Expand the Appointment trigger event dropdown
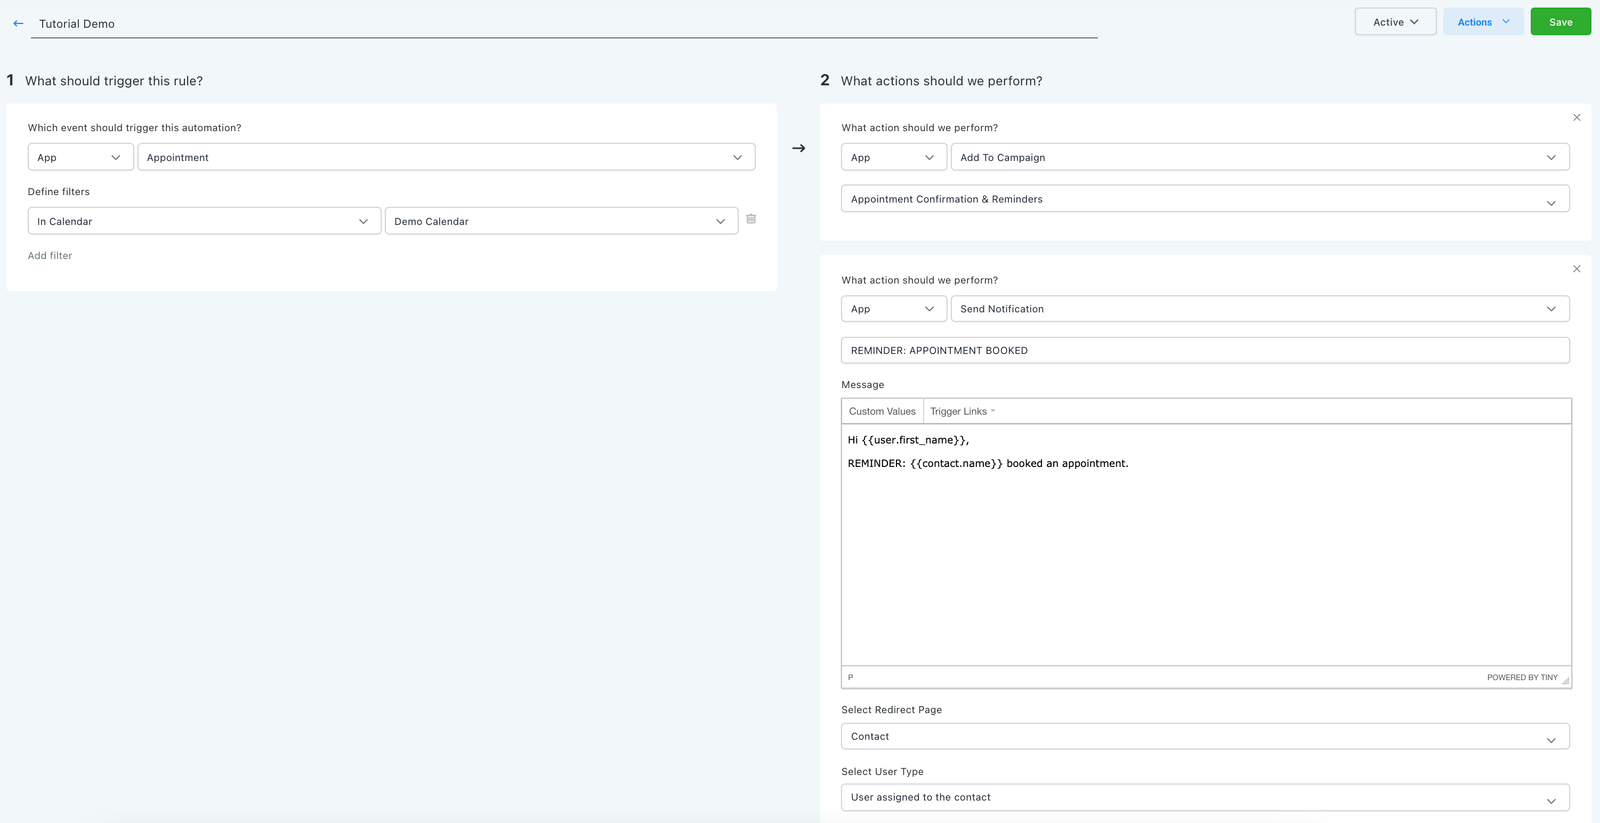Image resolution: width=1600 pixels, height=823 pixels. [x=445, y=158]
